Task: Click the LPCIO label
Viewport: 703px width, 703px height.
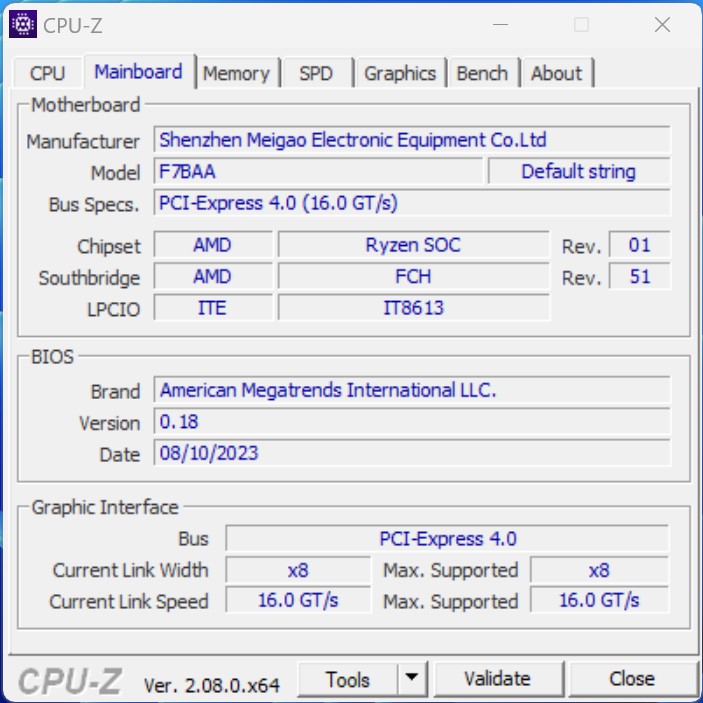Action: (x=113, y=309)
